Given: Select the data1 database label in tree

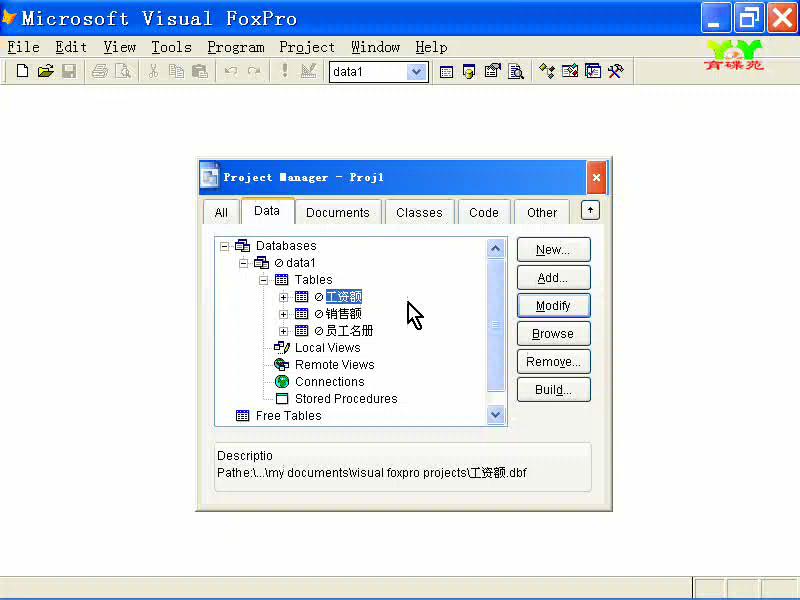Looking at the screenshot, I should coord(301,263).
